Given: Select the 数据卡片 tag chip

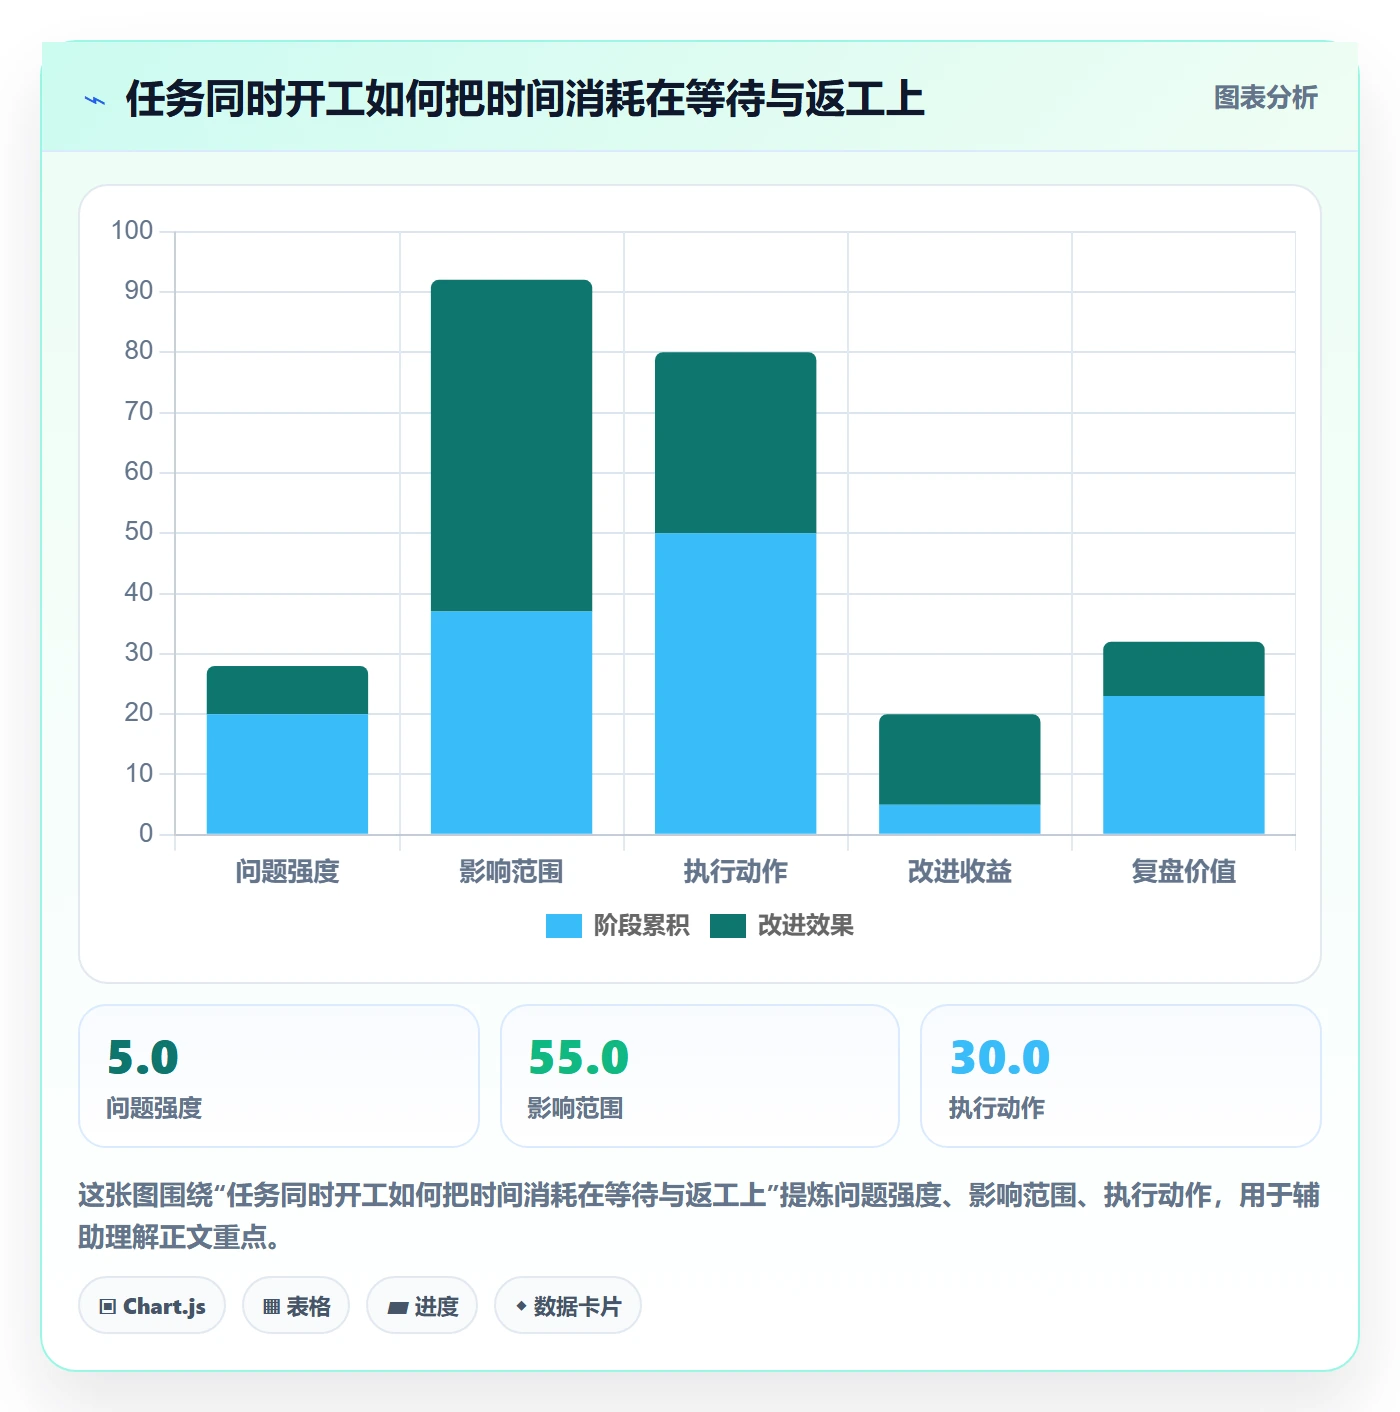Looking at the screenshot, I should click(x=568, y=1306).
